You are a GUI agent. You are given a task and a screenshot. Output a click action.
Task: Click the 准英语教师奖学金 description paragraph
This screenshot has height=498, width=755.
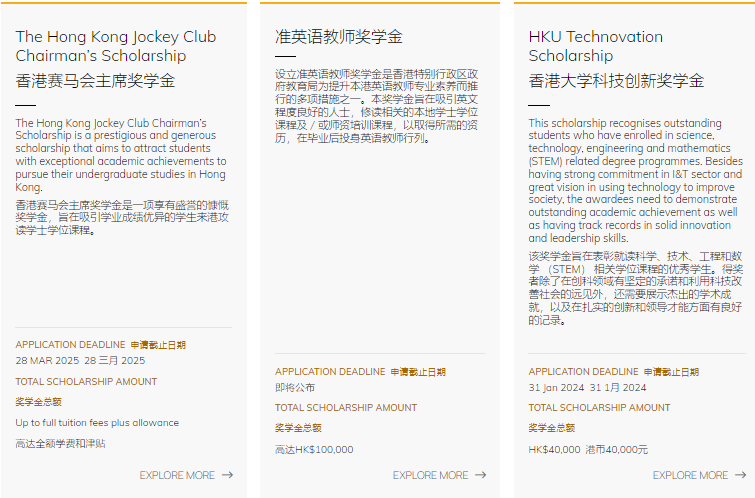coord(376,106)
